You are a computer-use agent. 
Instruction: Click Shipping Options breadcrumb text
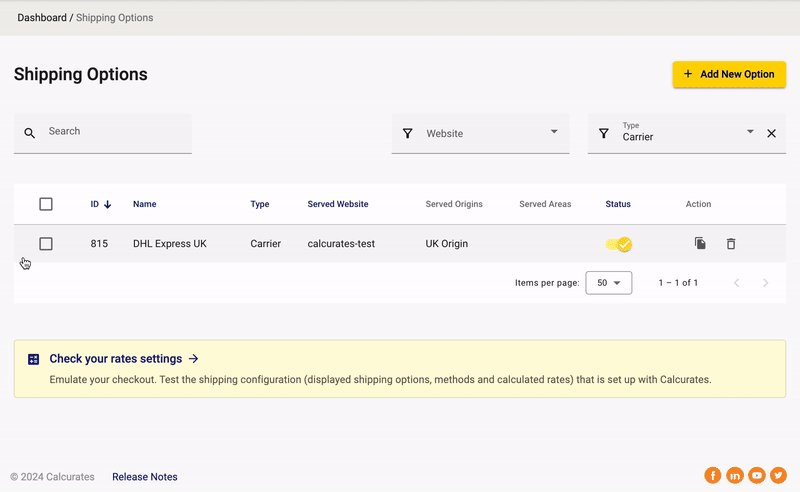pyautogui.click(x=114, y=18)
